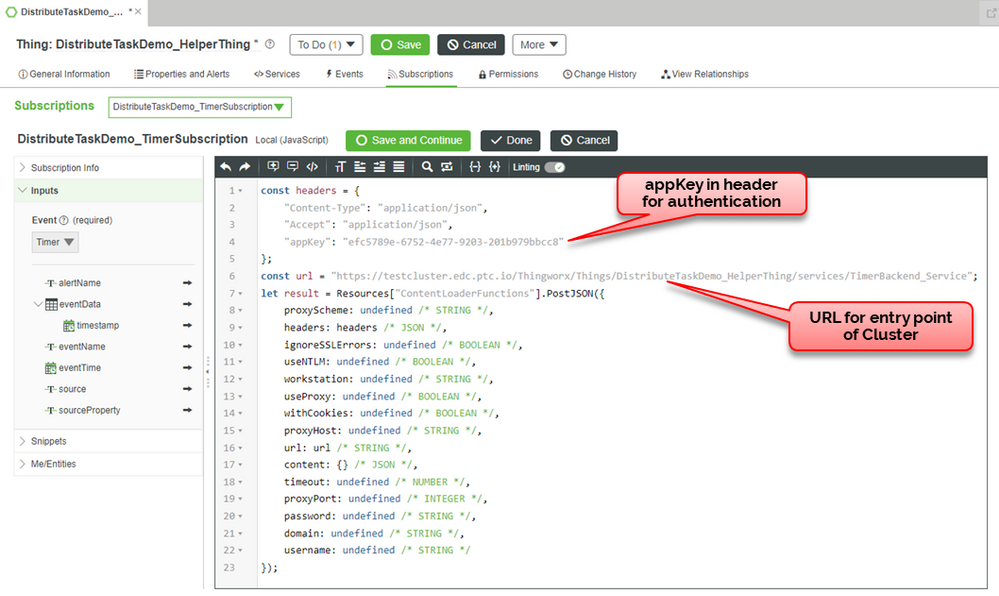This screenshot has height=596, width=999.
Task: Open the Timer event dropdown
Action: (55, 242)
